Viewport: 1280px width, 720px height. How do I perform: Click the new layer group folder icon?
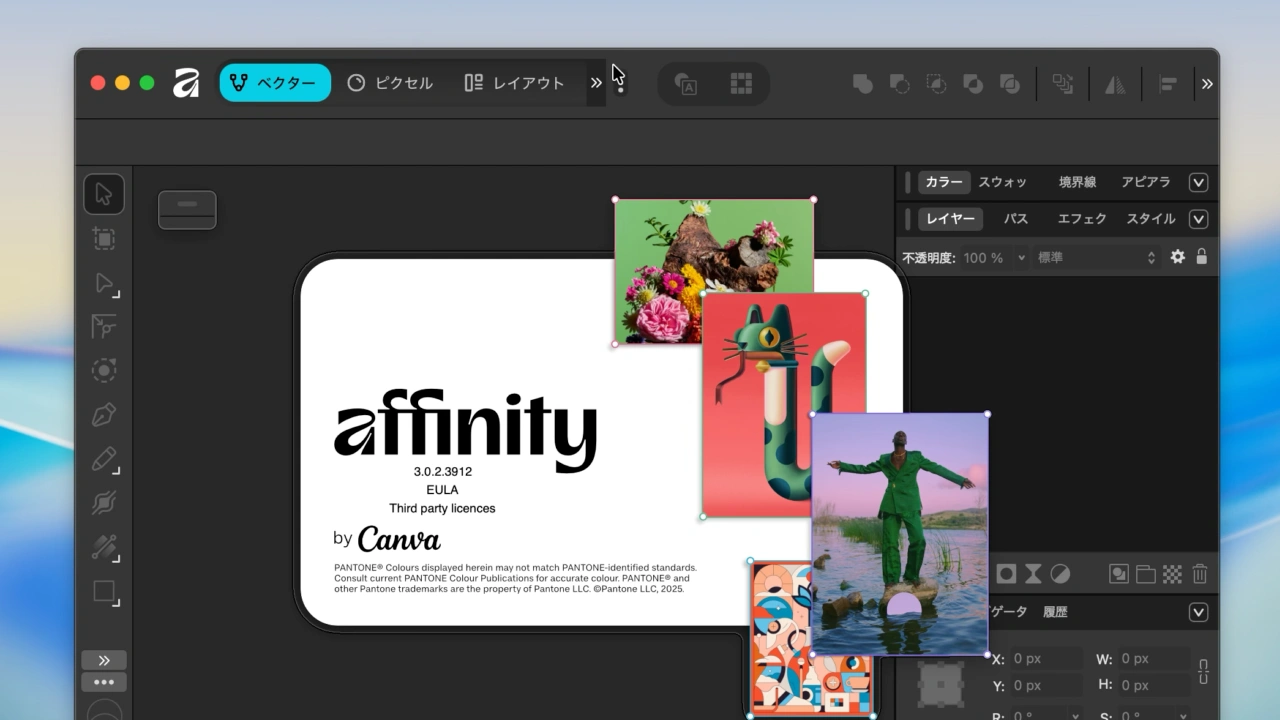tap(1146, 573)
